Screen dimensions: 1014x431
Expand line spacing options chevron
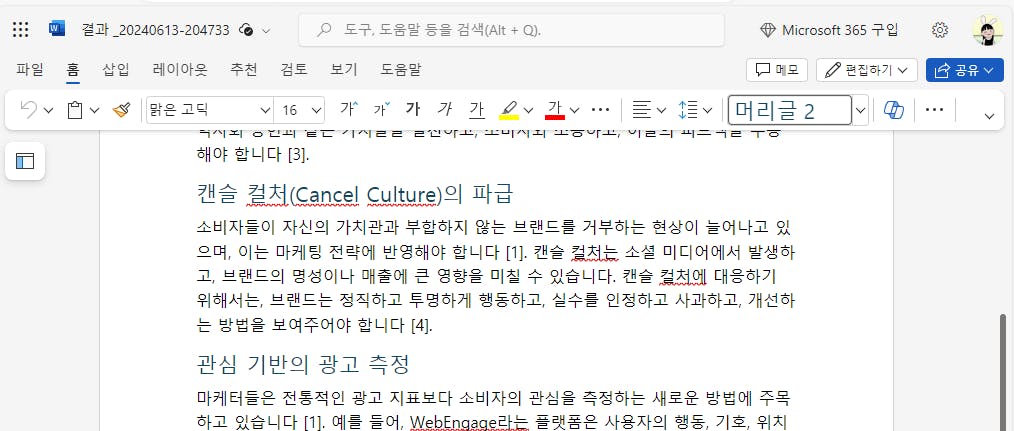pos(707,111)
